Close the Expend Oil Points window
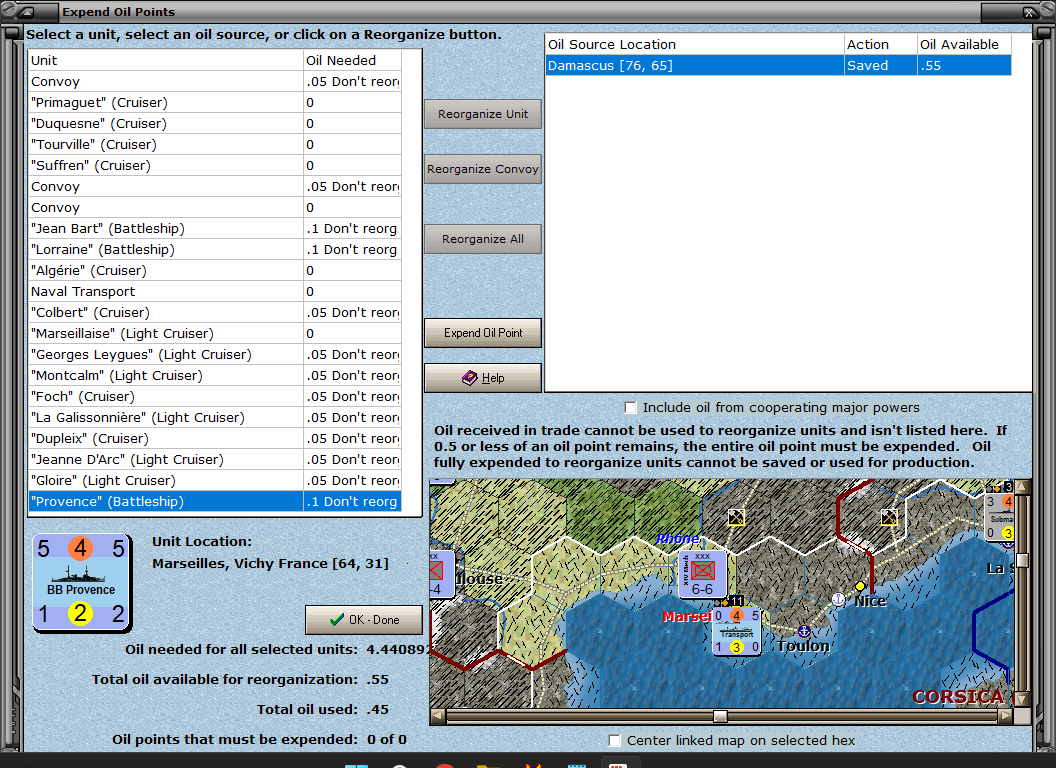This screenshot has height=768, width=1056. coord(1029,12)
